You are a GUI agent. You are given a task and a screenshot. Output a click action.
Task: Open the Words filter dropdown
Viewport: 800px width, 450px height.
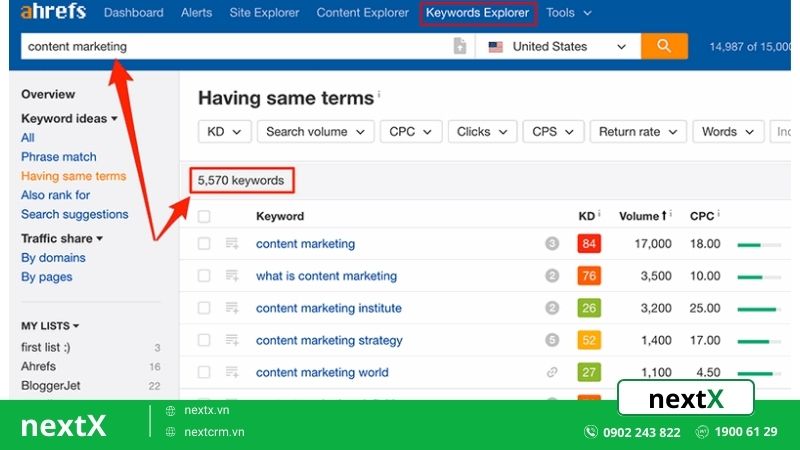(x=728, y=132)
